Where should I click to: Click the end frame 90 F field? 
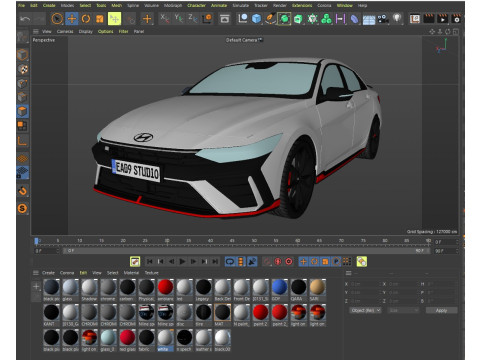pos(446,251)
